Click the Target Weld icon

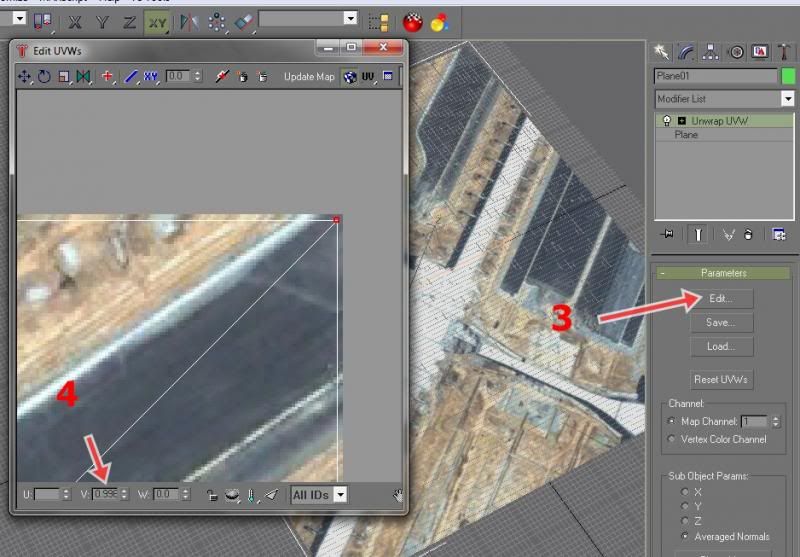coord(242,77)
